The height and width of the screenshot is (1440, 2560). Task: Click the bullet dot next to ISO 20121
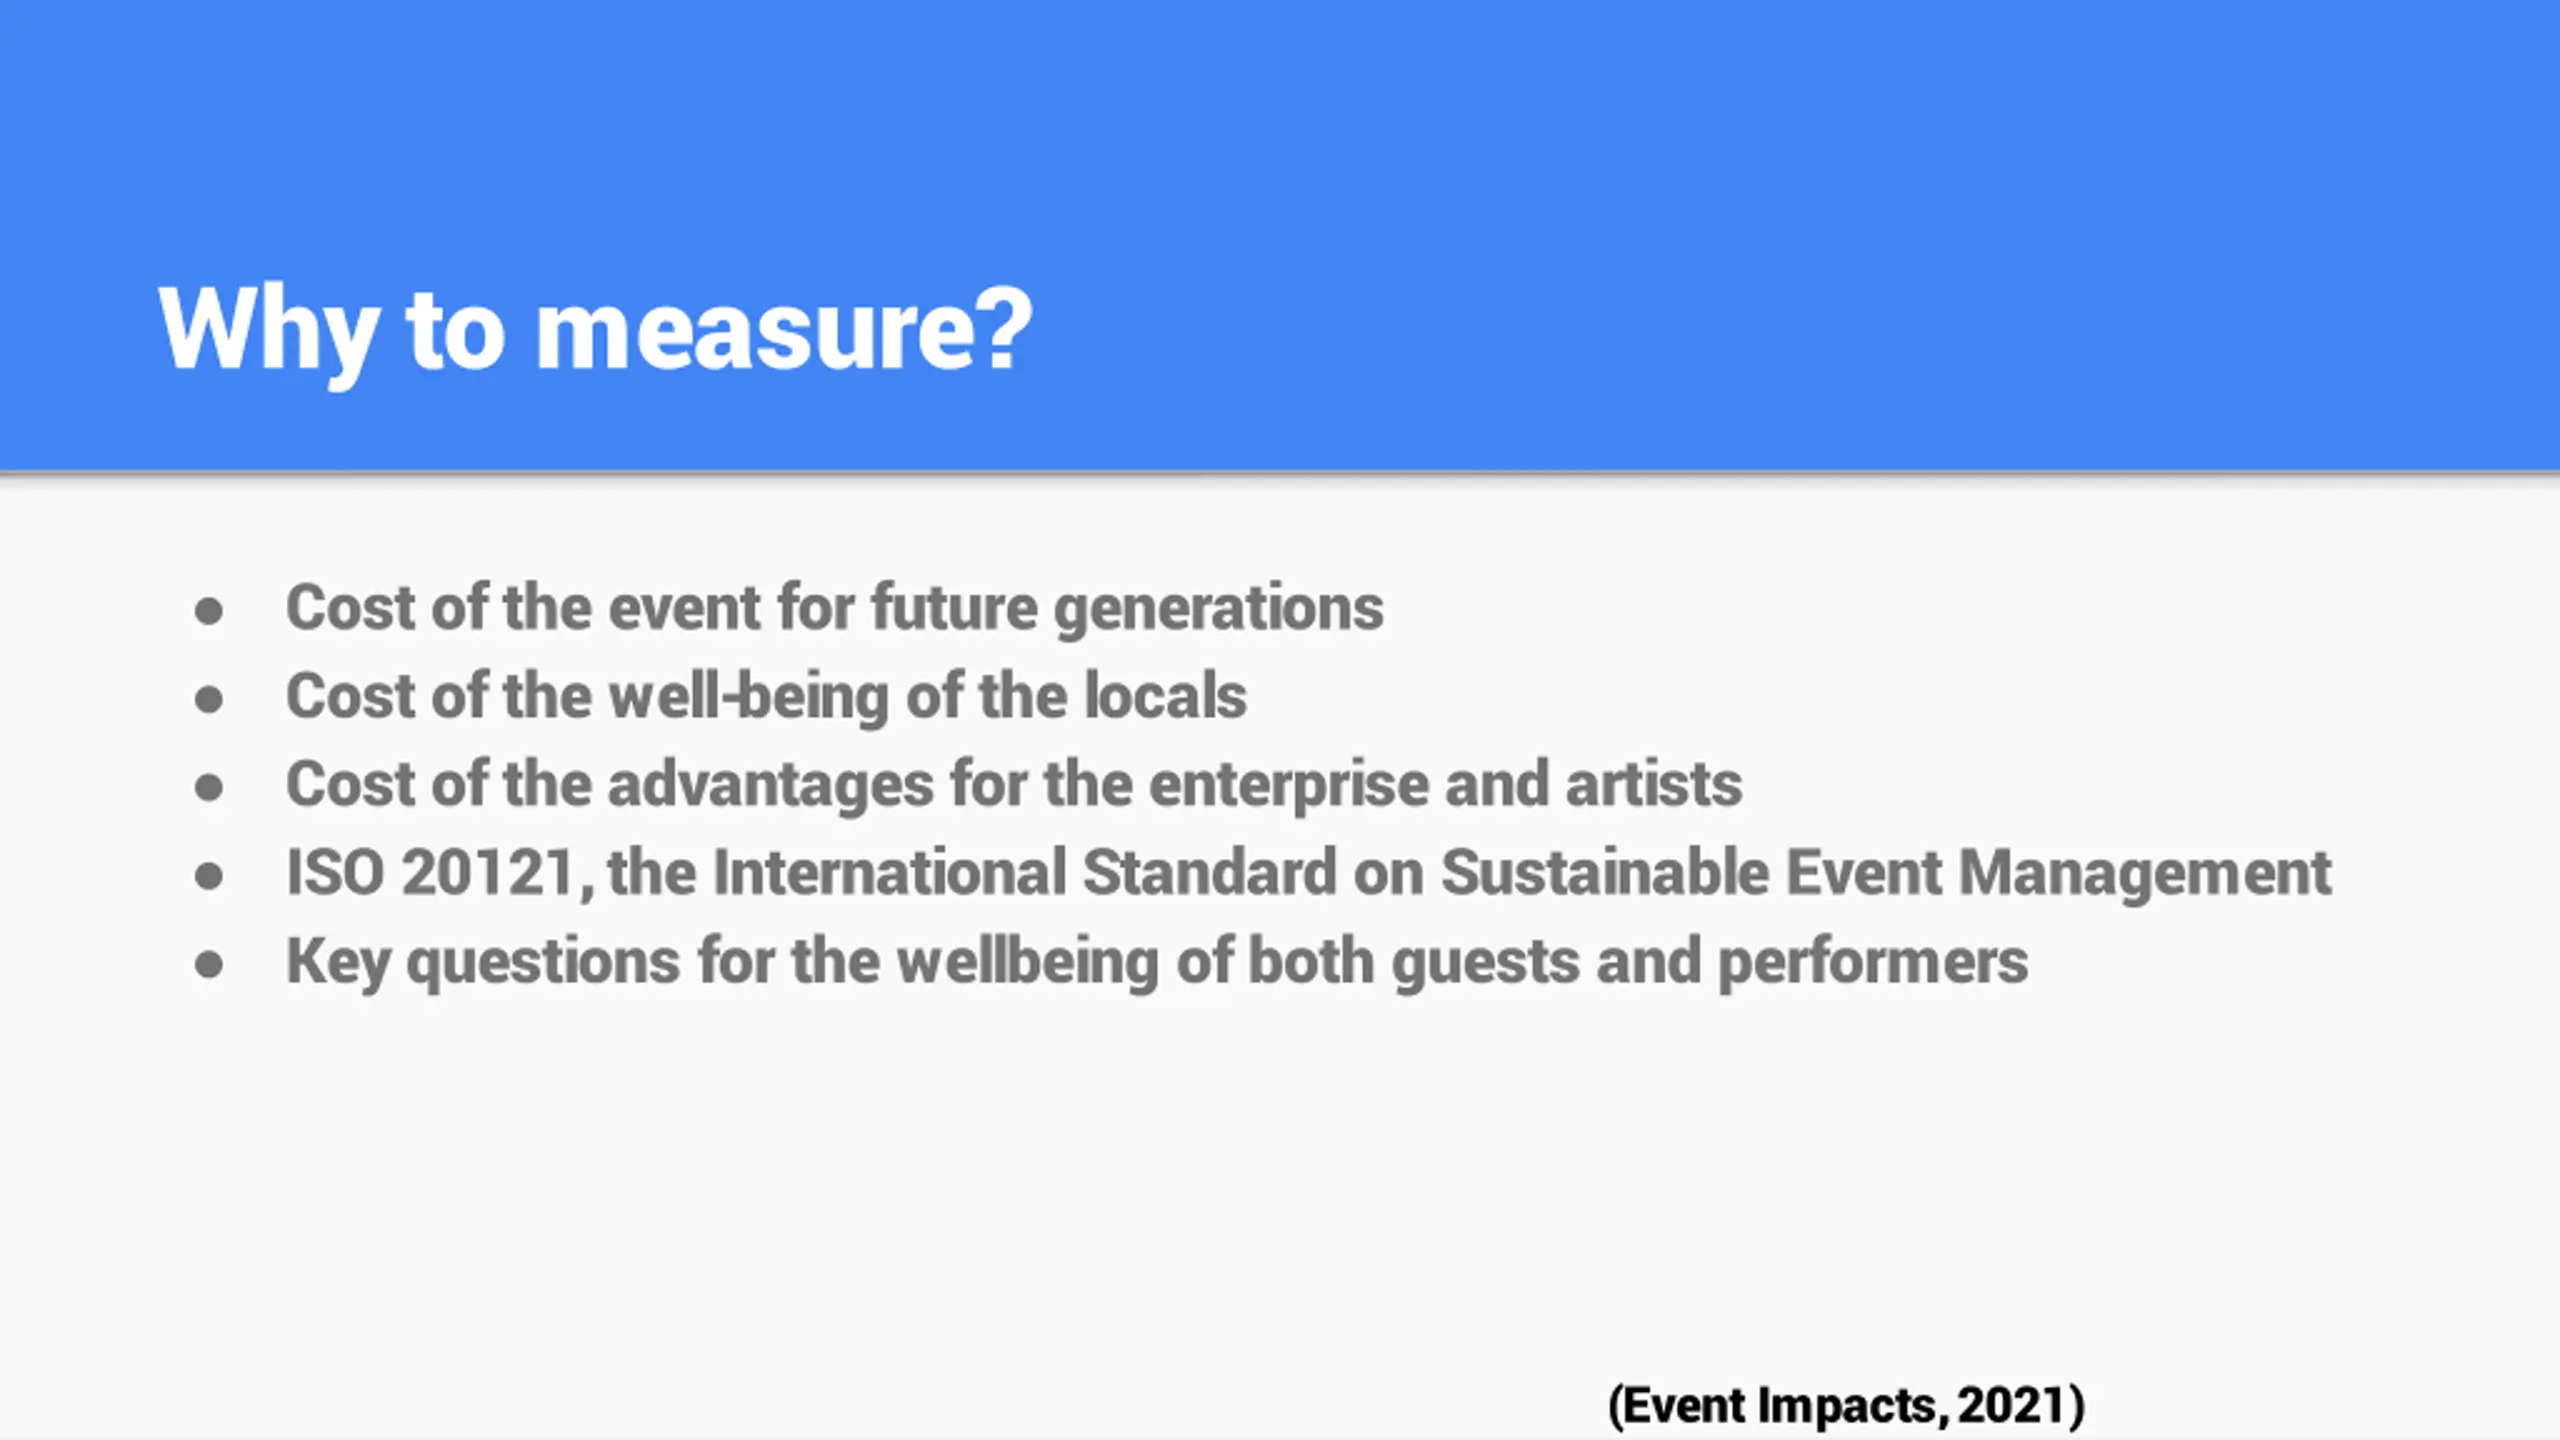[x=209, y=876]
